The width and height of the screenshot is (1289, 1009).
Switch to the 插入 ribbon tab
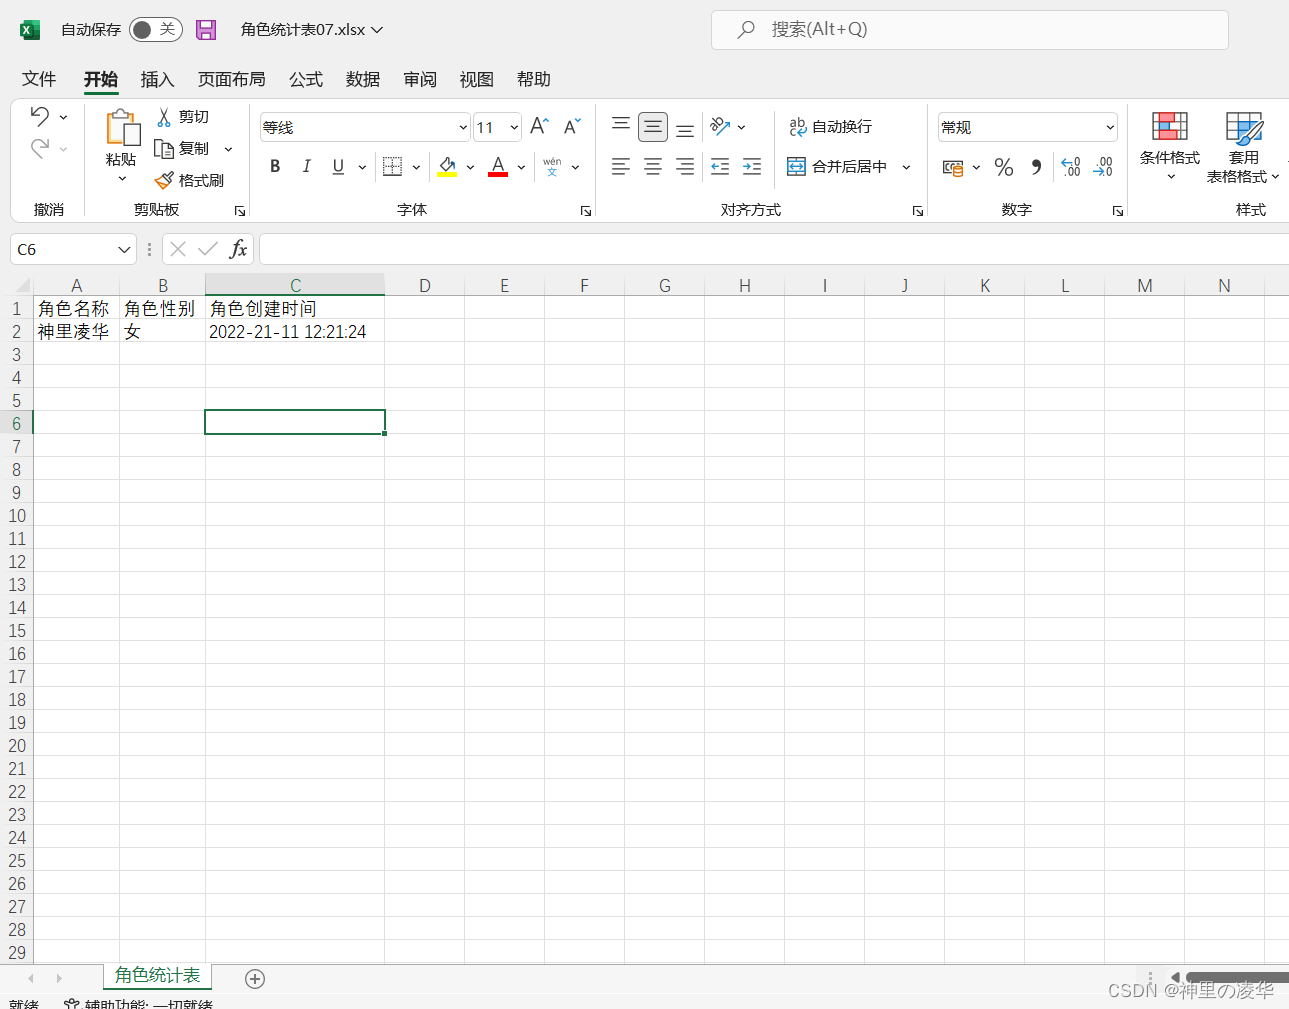point(157,79)
